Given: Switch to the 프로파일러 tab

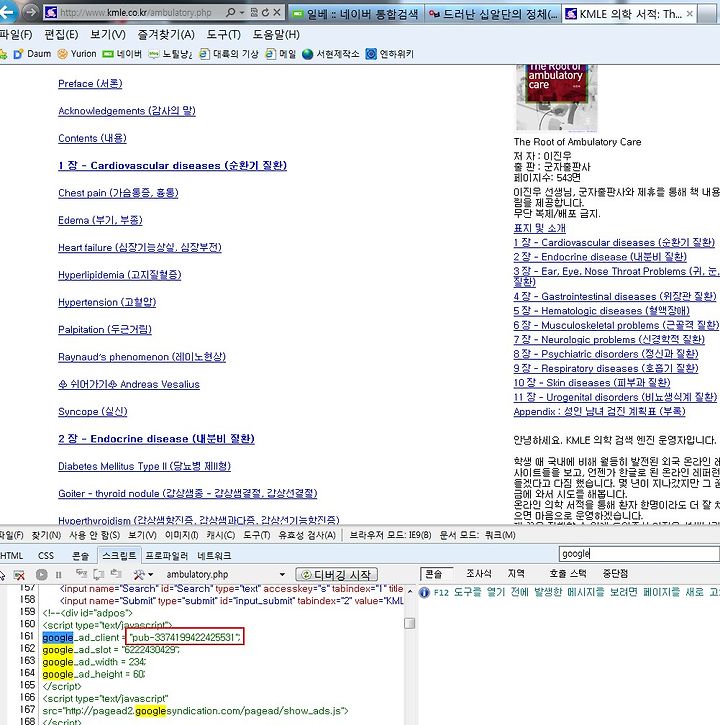Looking at the screenshot, I should pyautogui.click(x=166, y=555).
